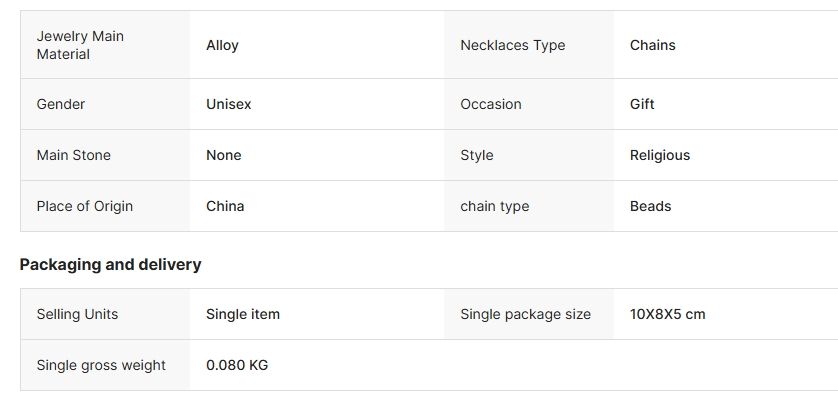Select the Unisex value

click(x=228, y=104)
